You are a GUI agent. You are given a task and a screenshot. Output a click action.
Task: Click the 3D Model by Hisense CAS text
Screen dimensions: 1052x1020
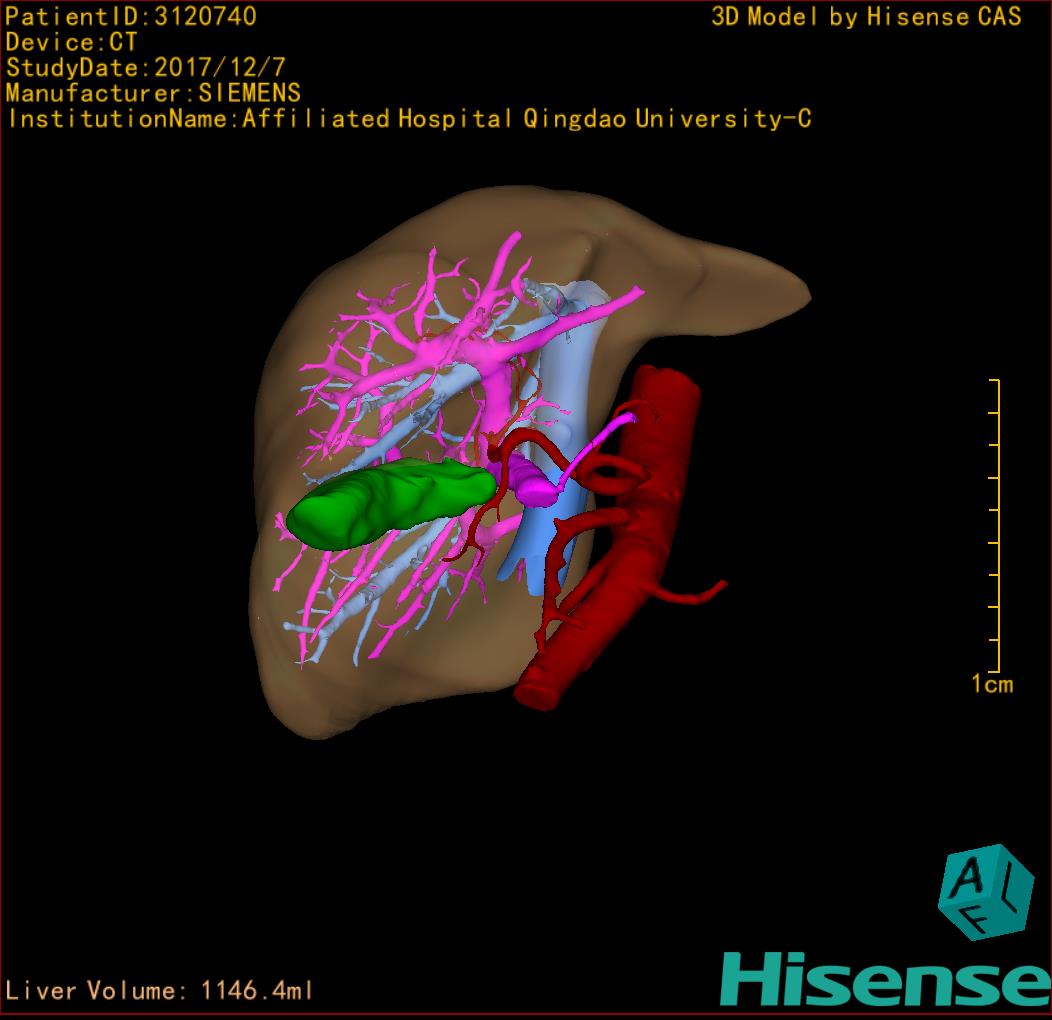click(866, 16)
